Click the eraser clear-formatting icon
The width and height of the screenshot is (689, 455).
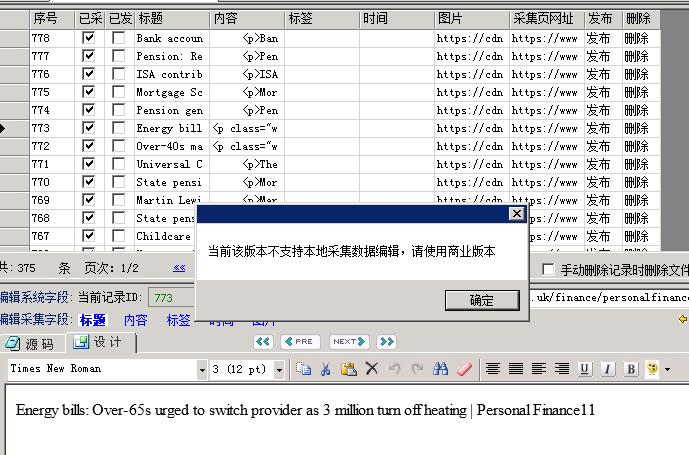click(x=464, y=369)
